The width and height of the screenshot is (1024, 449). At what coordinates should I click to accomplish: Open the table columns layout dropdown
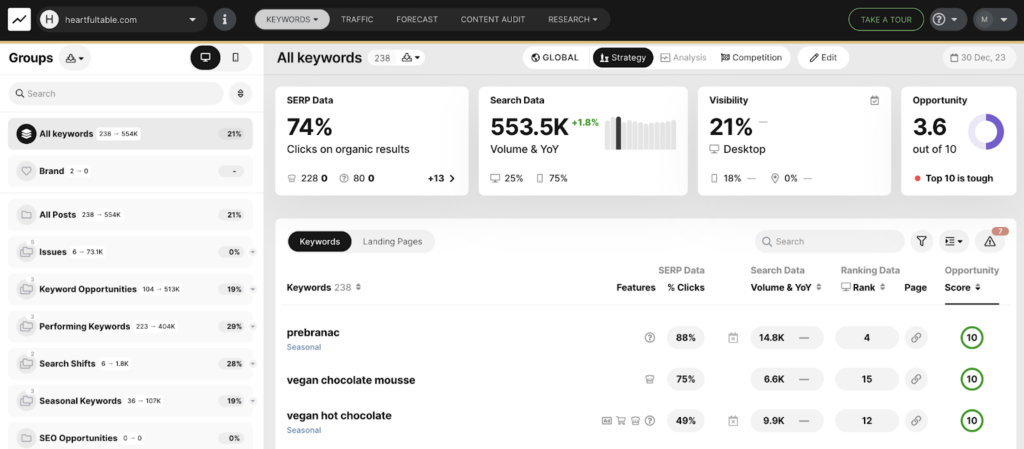coord(953,241)
